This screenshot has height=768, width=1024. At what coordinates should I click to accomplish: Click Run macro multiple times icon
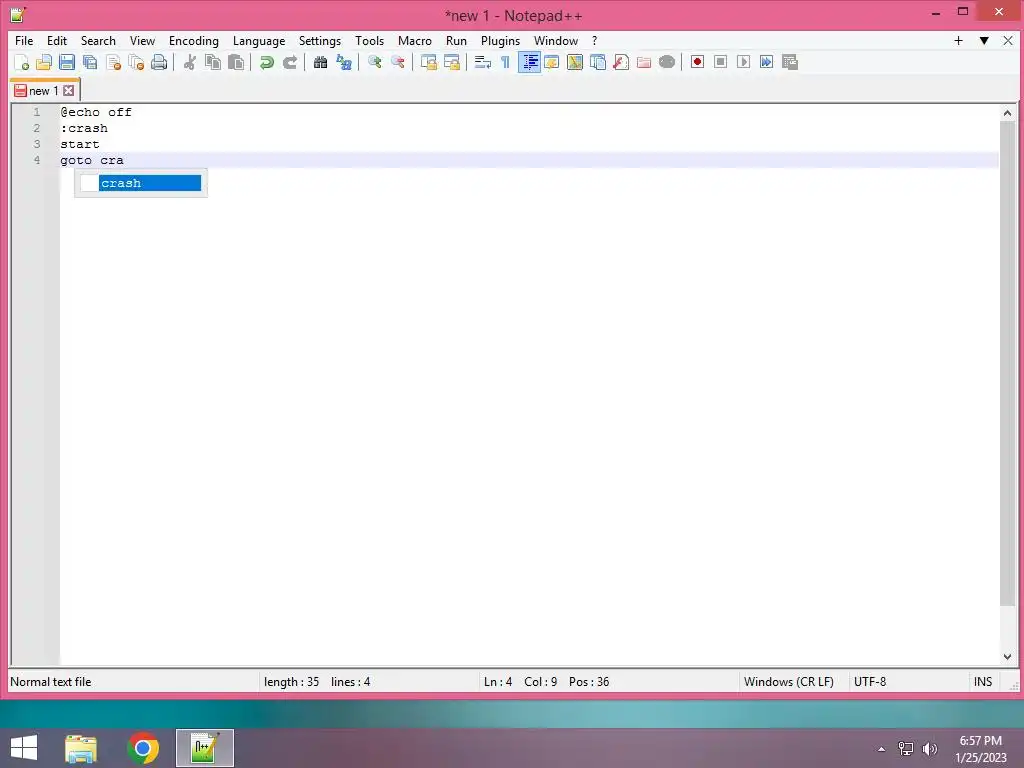pyautogui.click(x=767, y=62)
